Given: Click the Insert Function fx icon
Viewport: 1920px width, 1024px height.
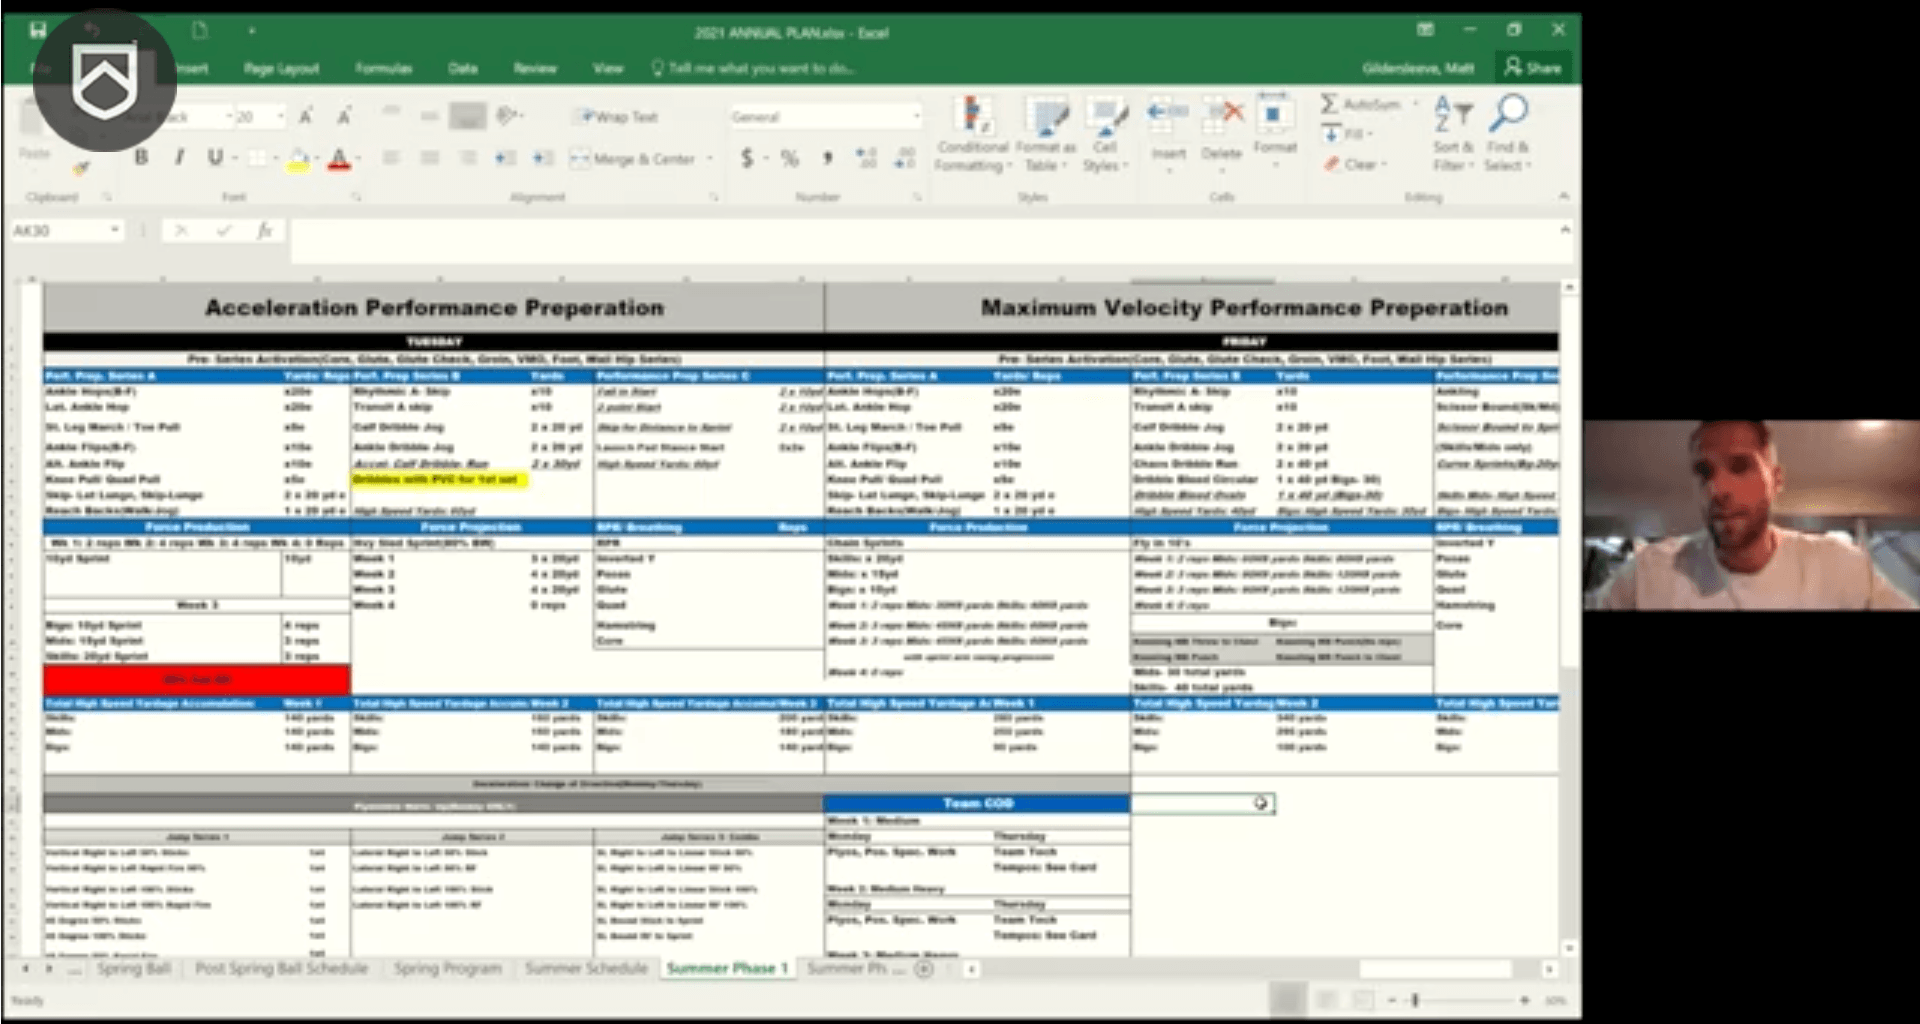Looking at the screenshot, I should point(264,231).
